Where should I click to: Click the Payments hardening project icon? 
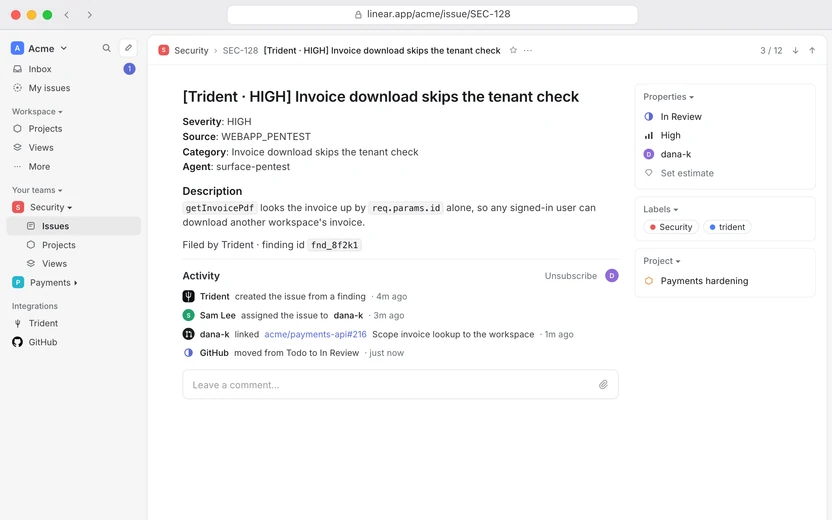(648, 281)
